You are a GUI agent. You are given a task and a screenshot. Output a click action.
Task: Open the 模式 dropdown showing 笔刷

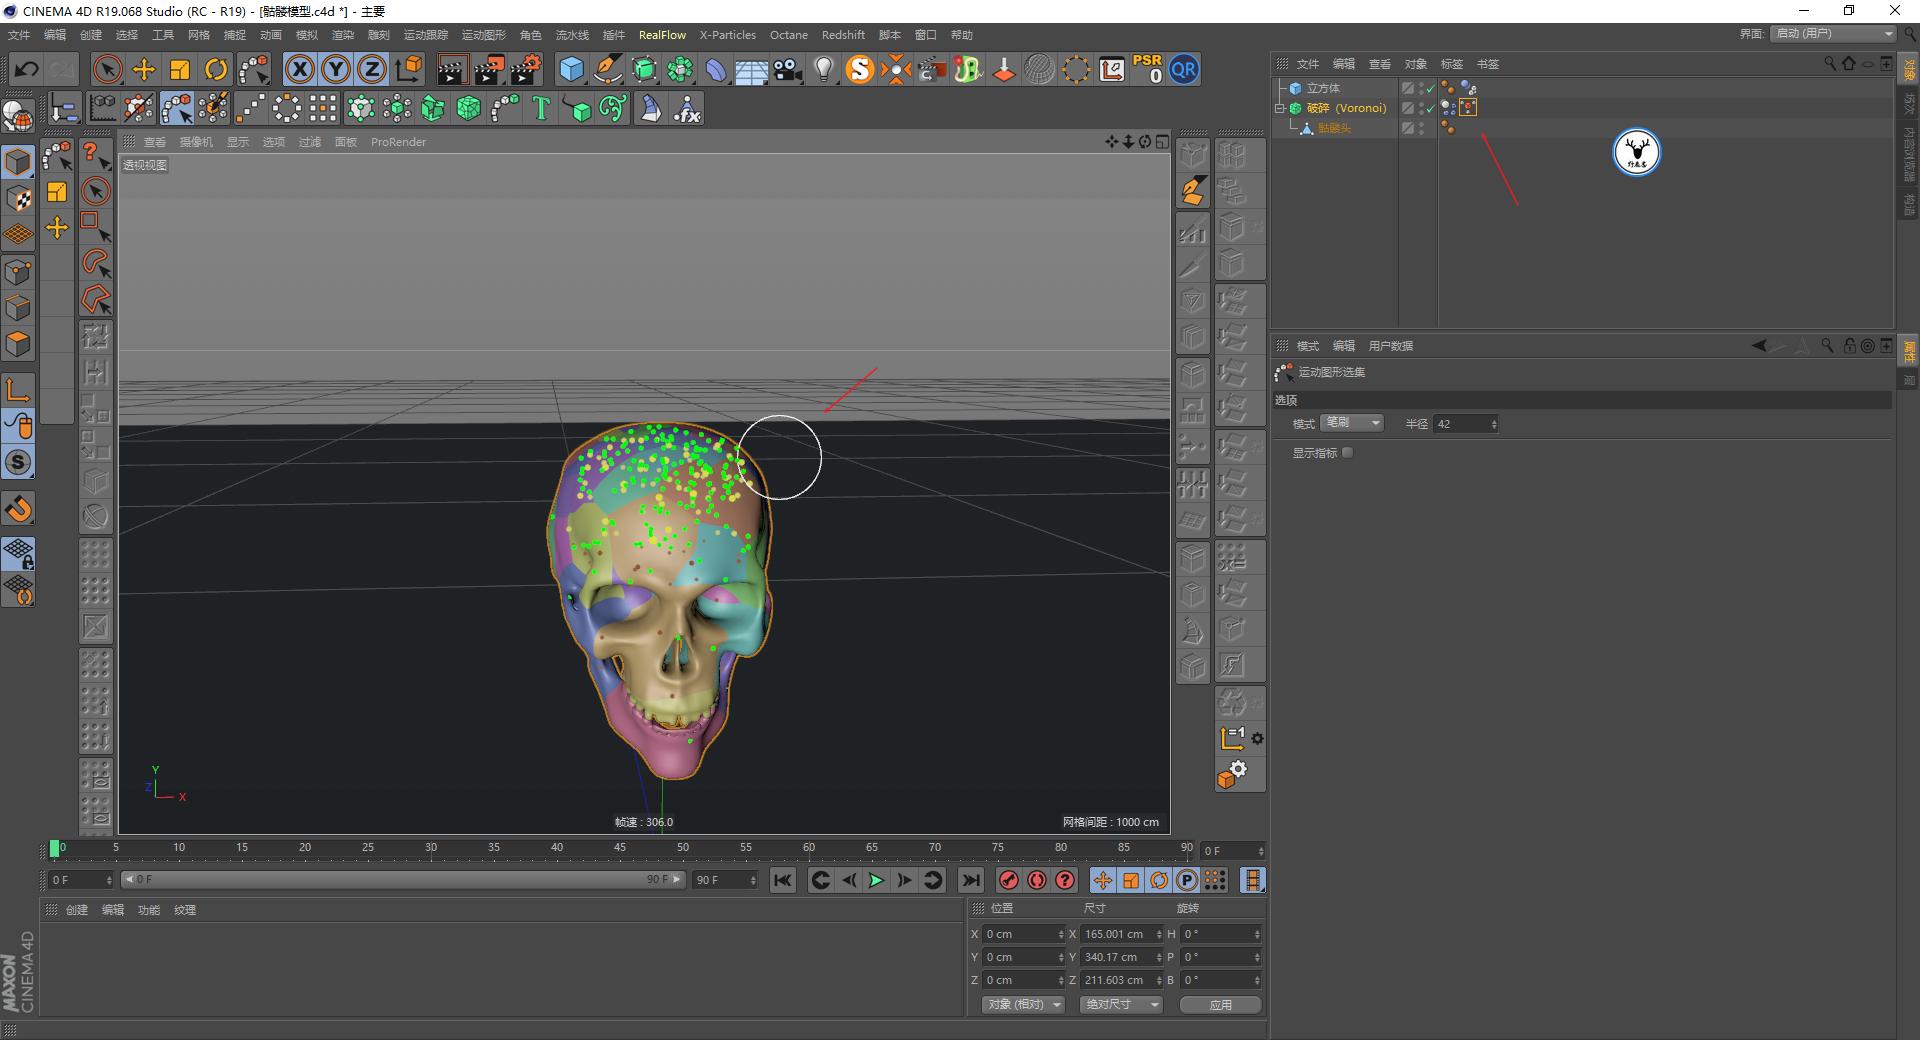[1351, 423]
